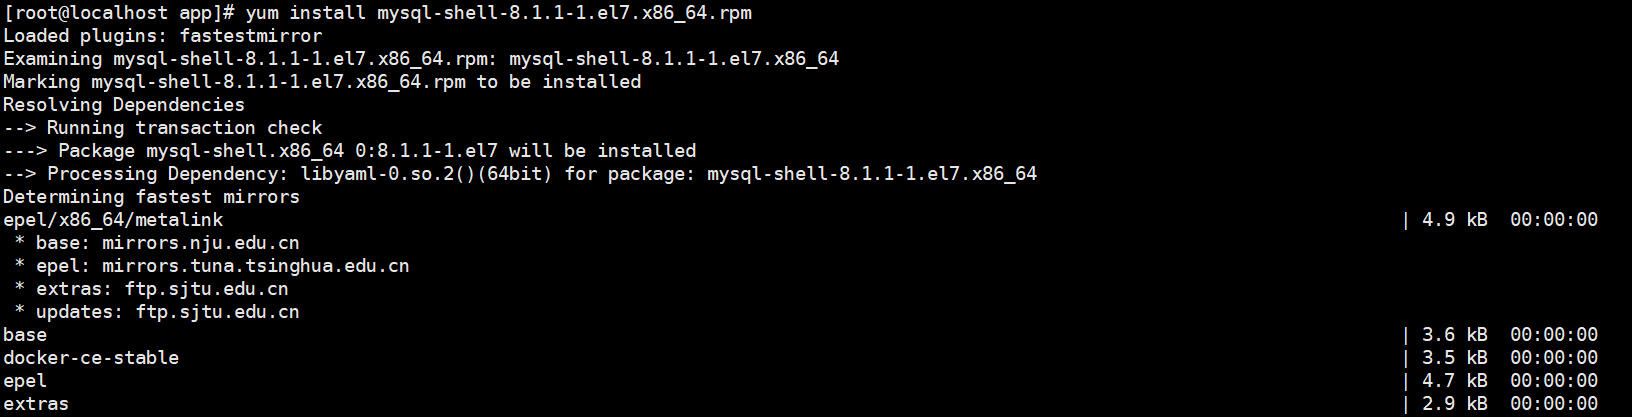Click the 'fastestmirror' plugin name
The height and width of the screenshot is (417, 1632).
[250, 36]
